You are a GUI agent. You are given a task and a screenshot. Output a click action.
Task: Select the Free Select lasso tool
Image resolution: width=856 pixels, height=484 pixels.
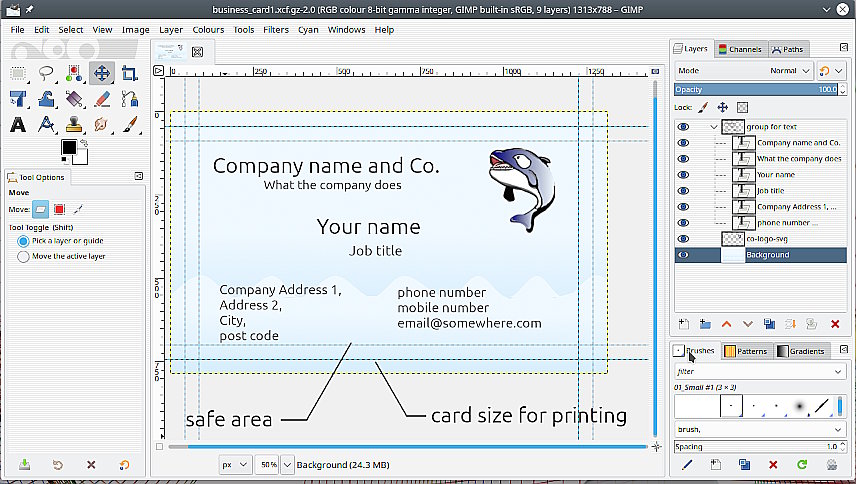click(46, 73)
